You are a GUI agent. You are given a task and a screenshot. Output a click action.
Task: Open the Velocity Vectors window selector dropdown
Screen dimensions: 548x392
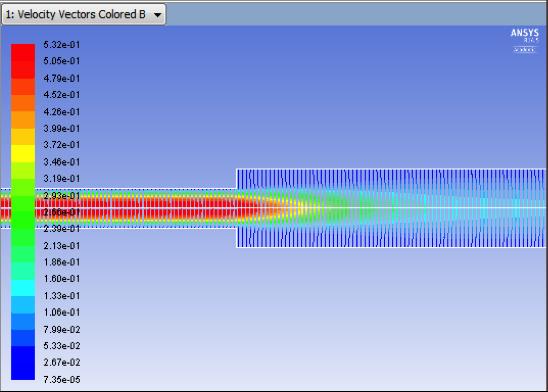[x=84, y=14]
